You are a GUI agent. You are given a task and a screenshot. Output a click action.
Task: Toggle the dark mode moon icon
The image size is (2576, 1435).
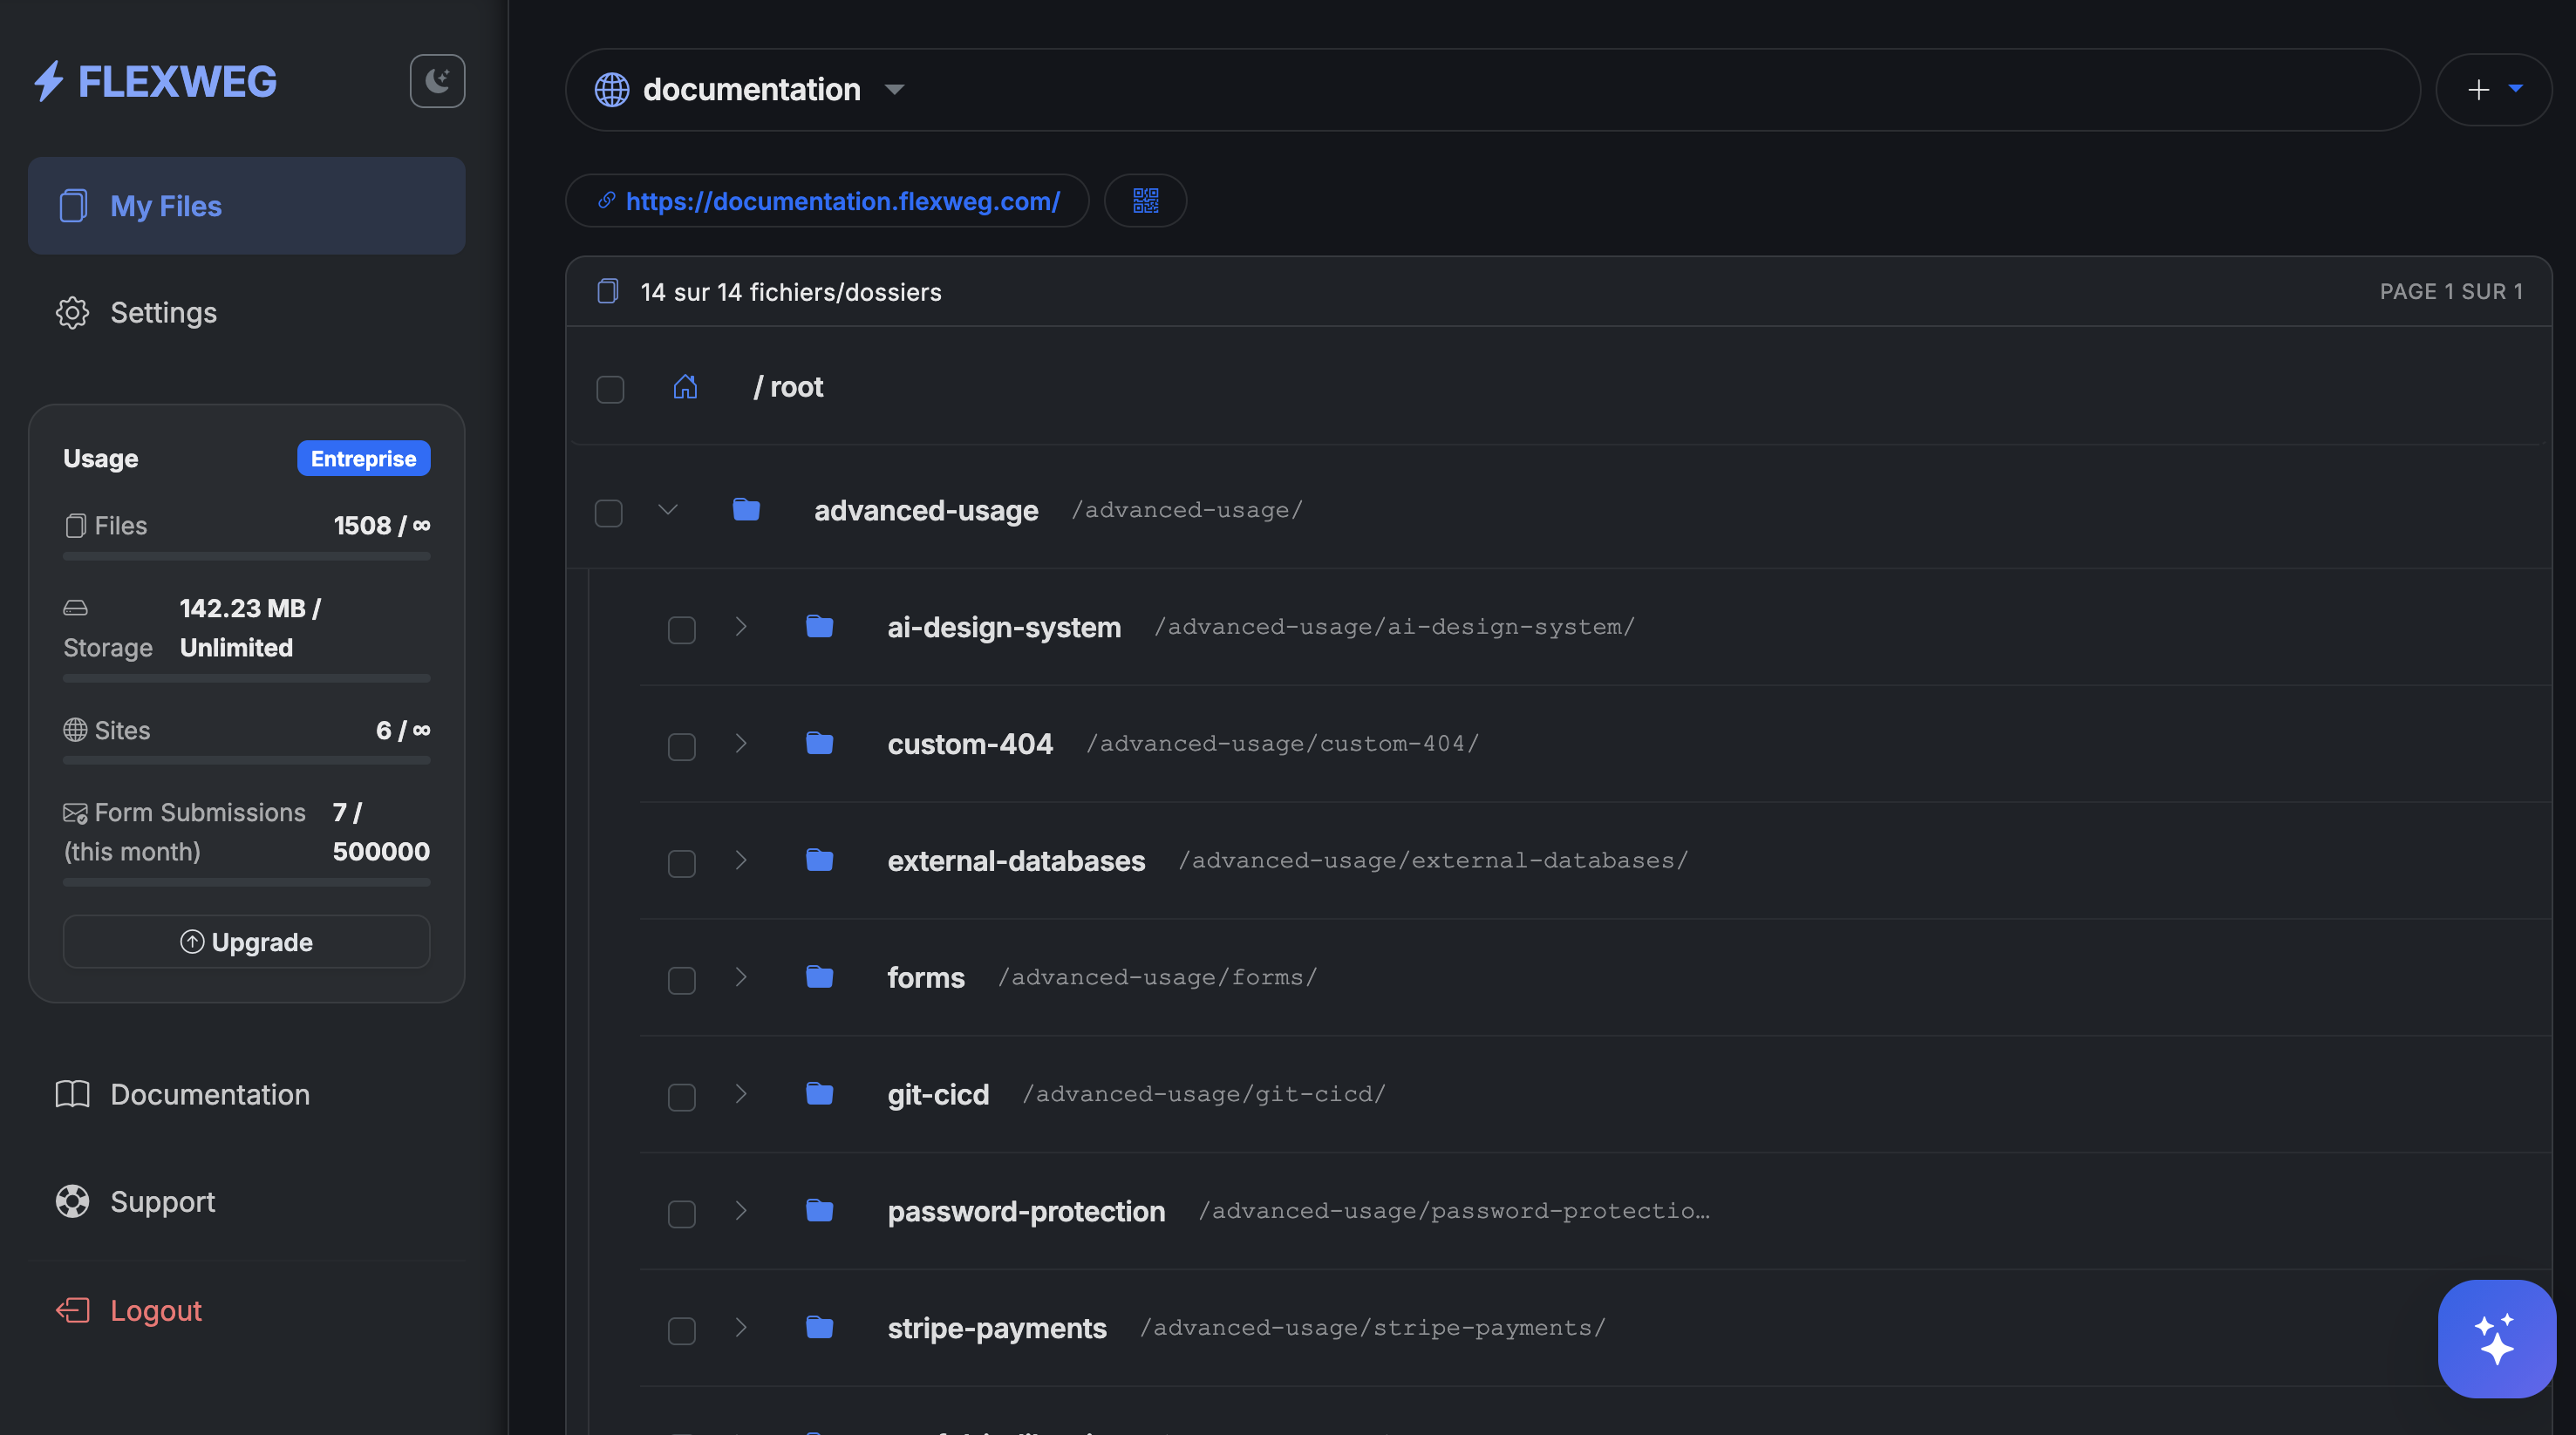(x=437, y=81)
